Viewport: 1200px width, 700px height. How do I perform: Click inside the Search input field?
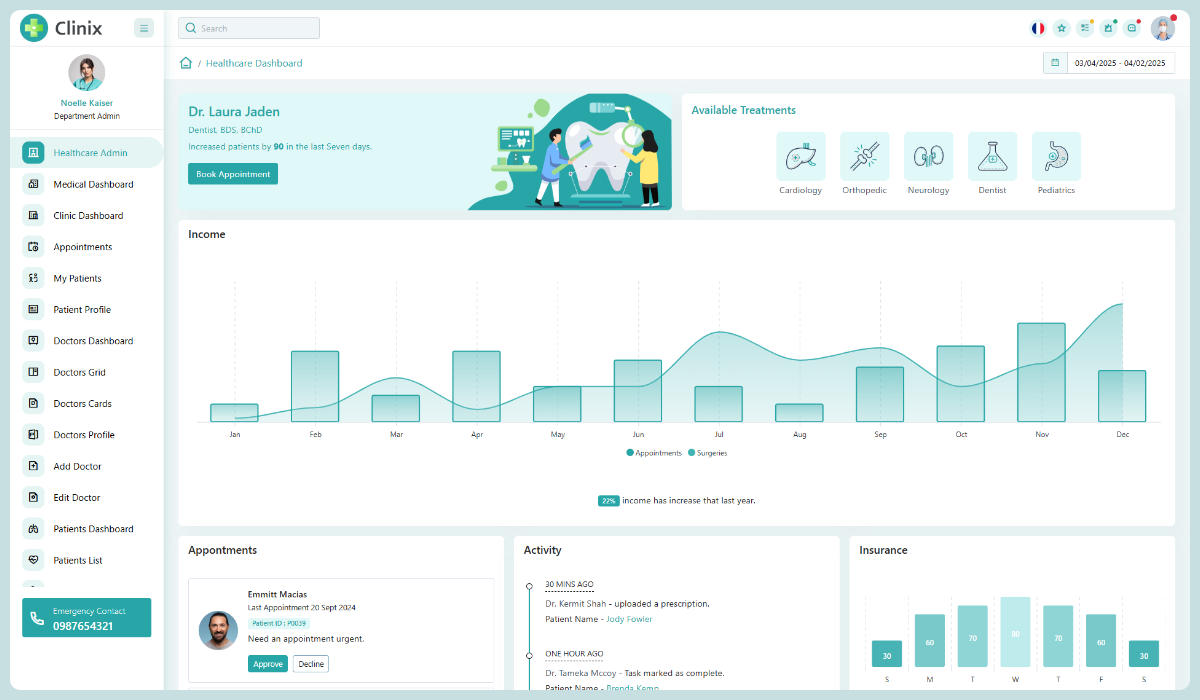(x=248, y=28)
